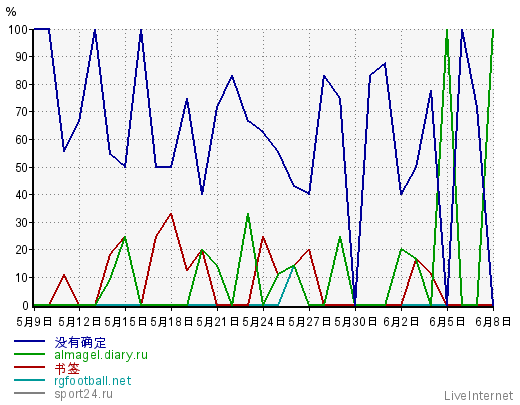Image resolution: width=520 pixels, height=405 pixels.
Task: Click the gray sport24.ru legend line swatch
Action: pos(29,393)
